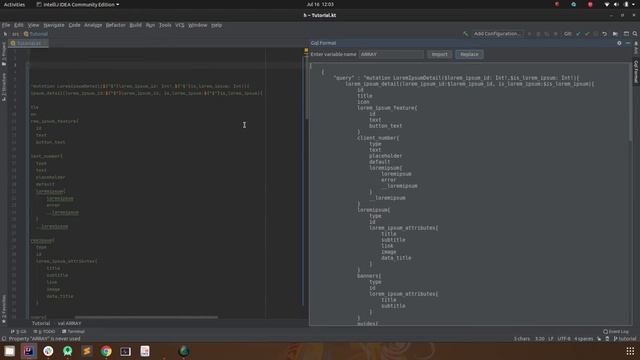Open the Tools menu
The width and height of the screenshot is (640, 360).
coord(165,25)
